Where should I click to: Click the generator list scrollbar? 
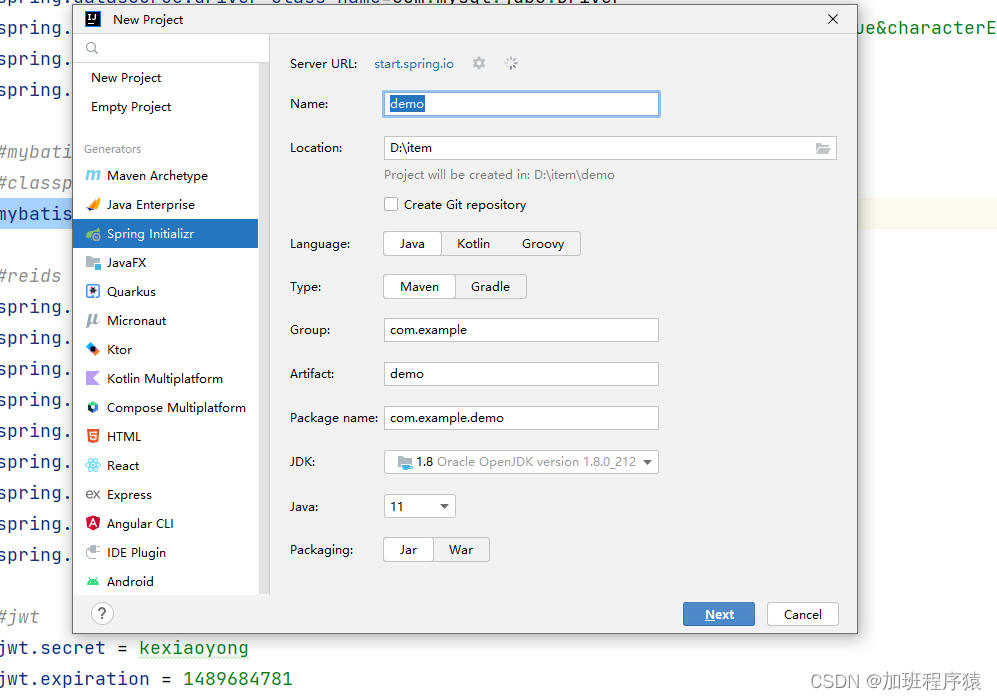[264, 328]
